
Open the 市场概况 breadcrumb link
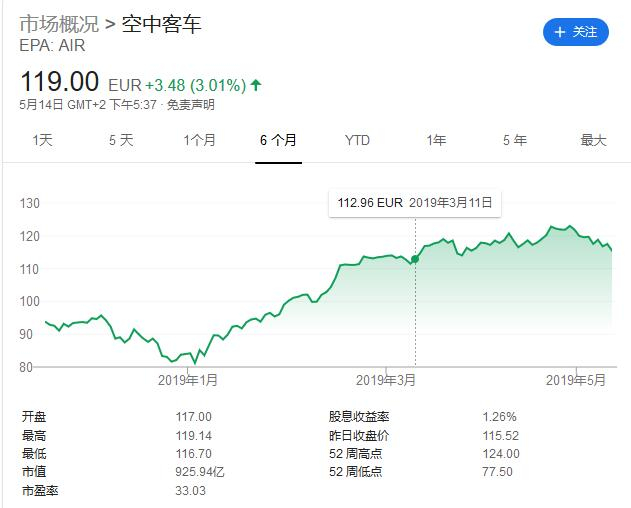(59, 24)
